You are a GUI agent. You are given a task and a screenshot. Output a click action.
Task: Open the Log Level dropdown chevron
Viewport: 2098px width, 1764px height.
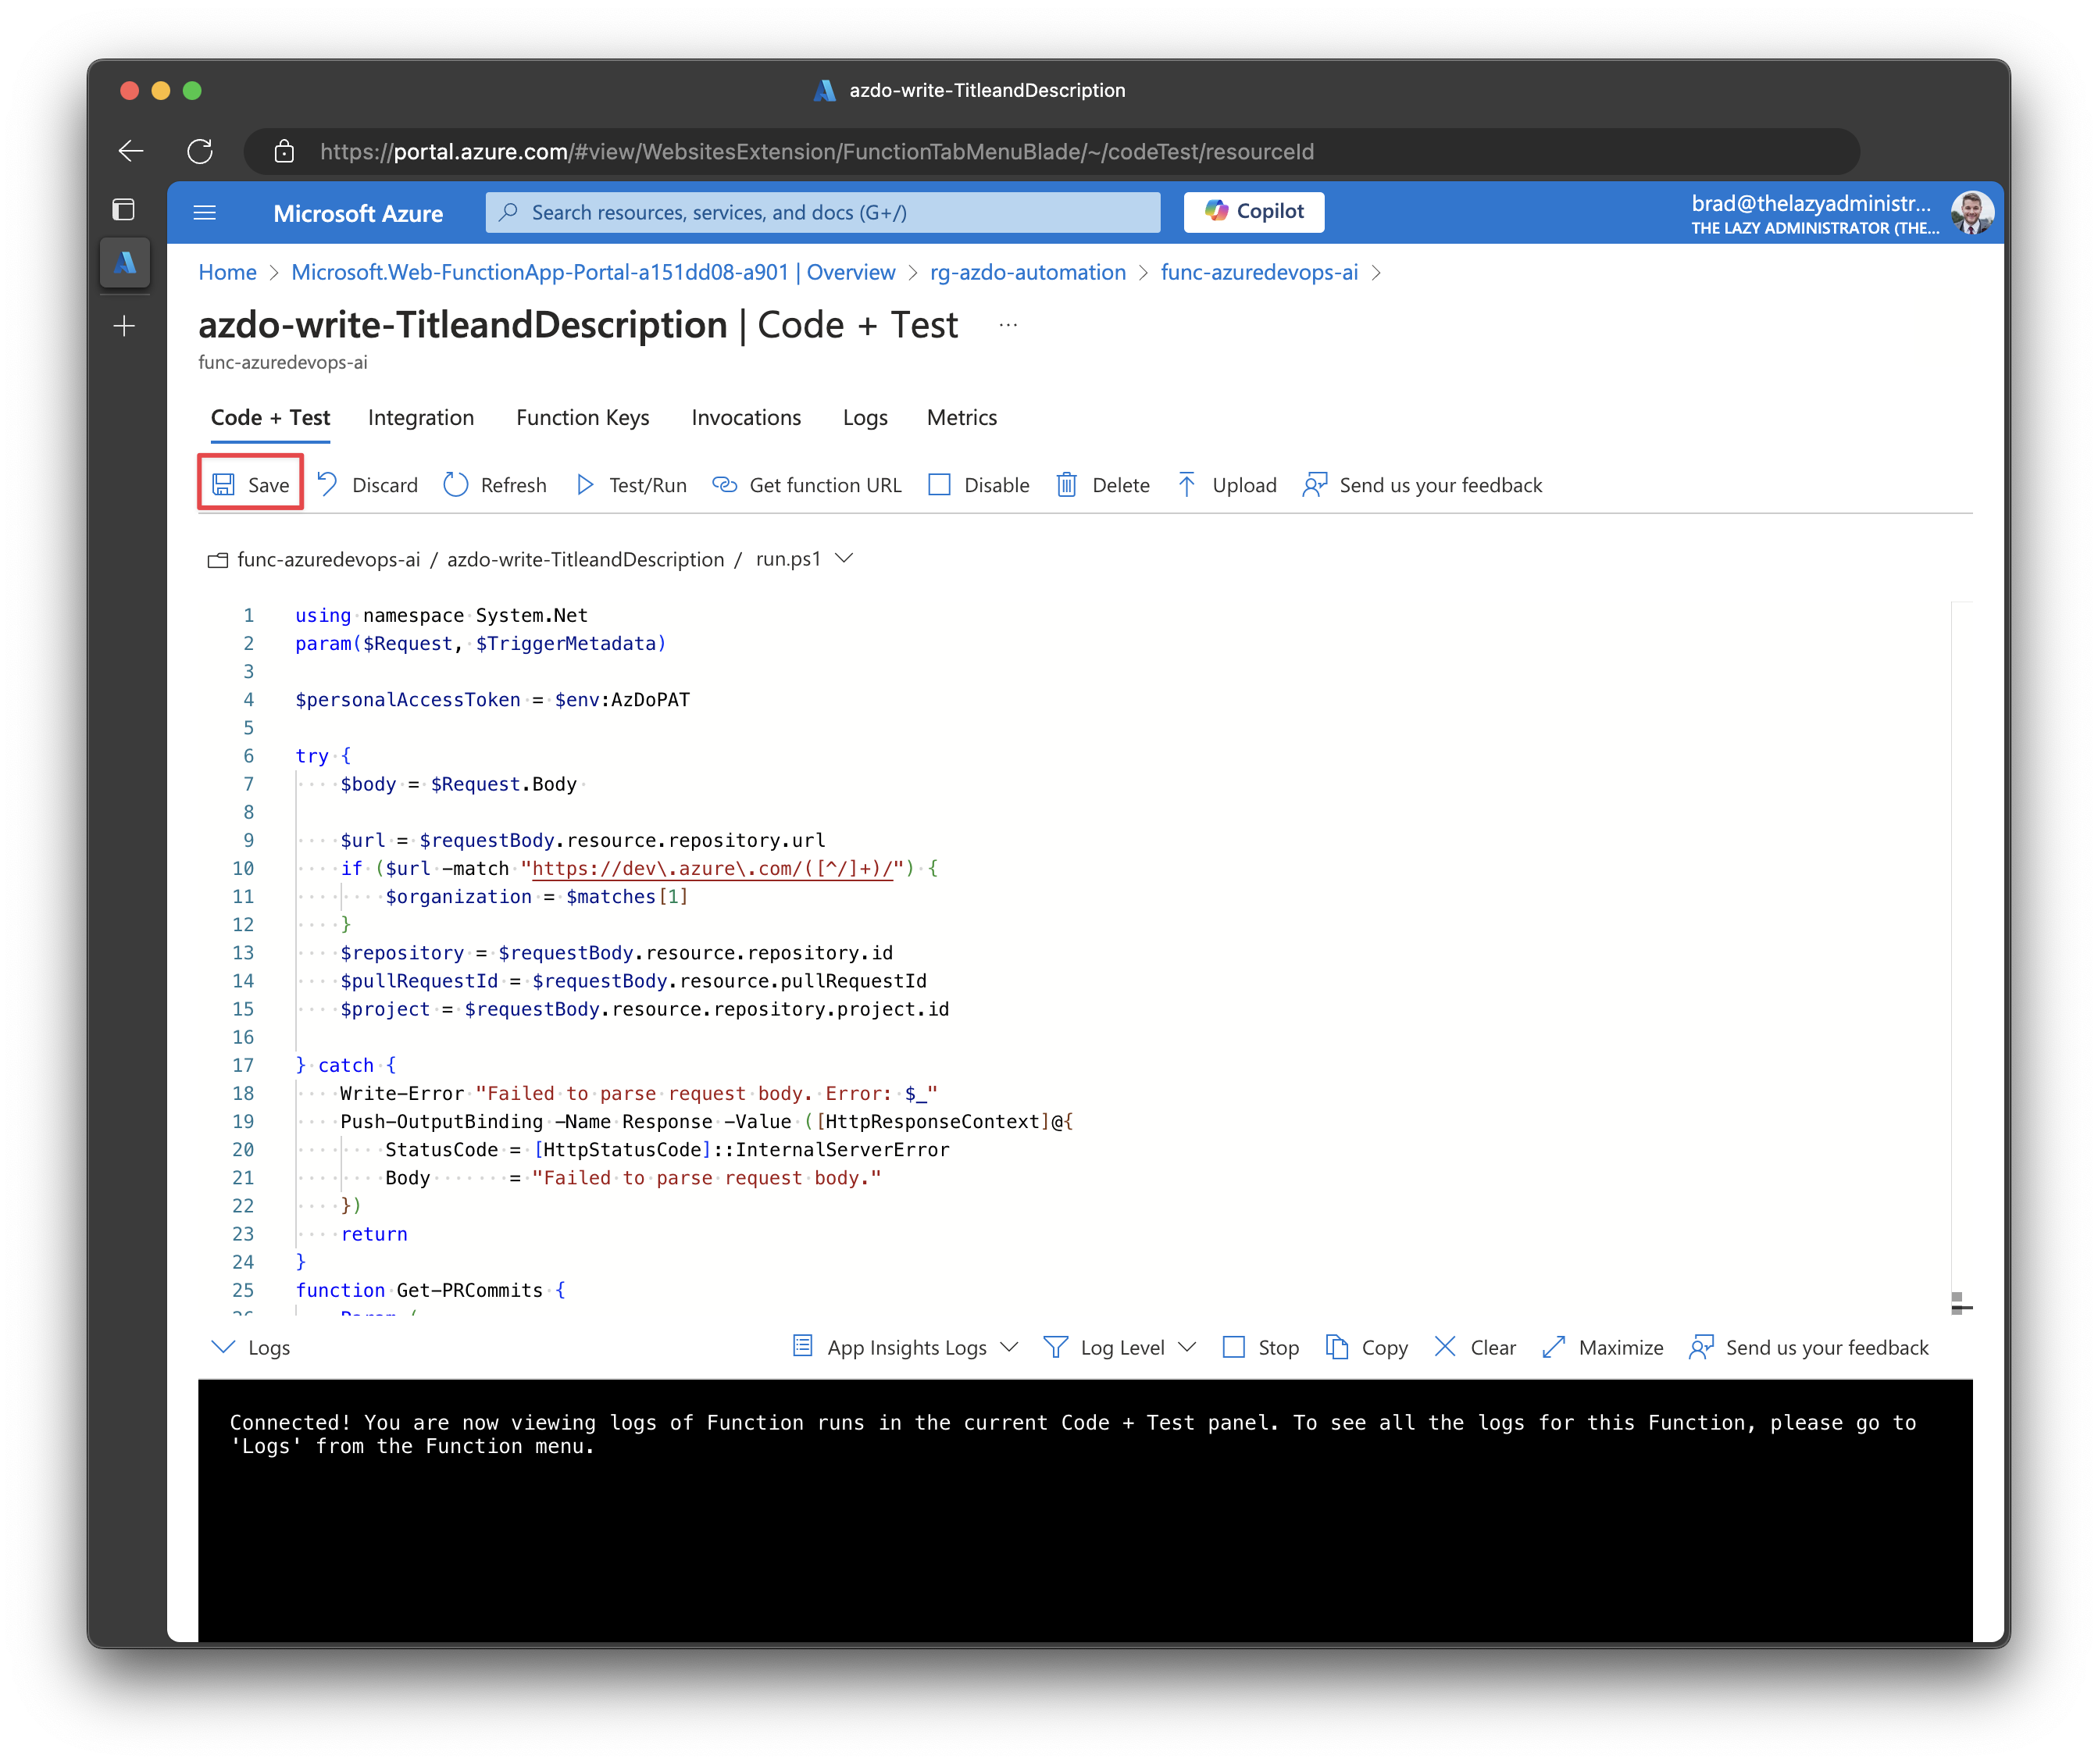1187,1347
